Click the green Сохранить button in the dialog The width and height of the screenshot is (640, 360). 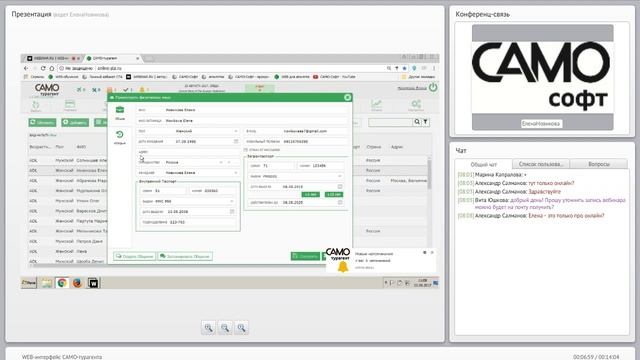(x=305, y=256)
